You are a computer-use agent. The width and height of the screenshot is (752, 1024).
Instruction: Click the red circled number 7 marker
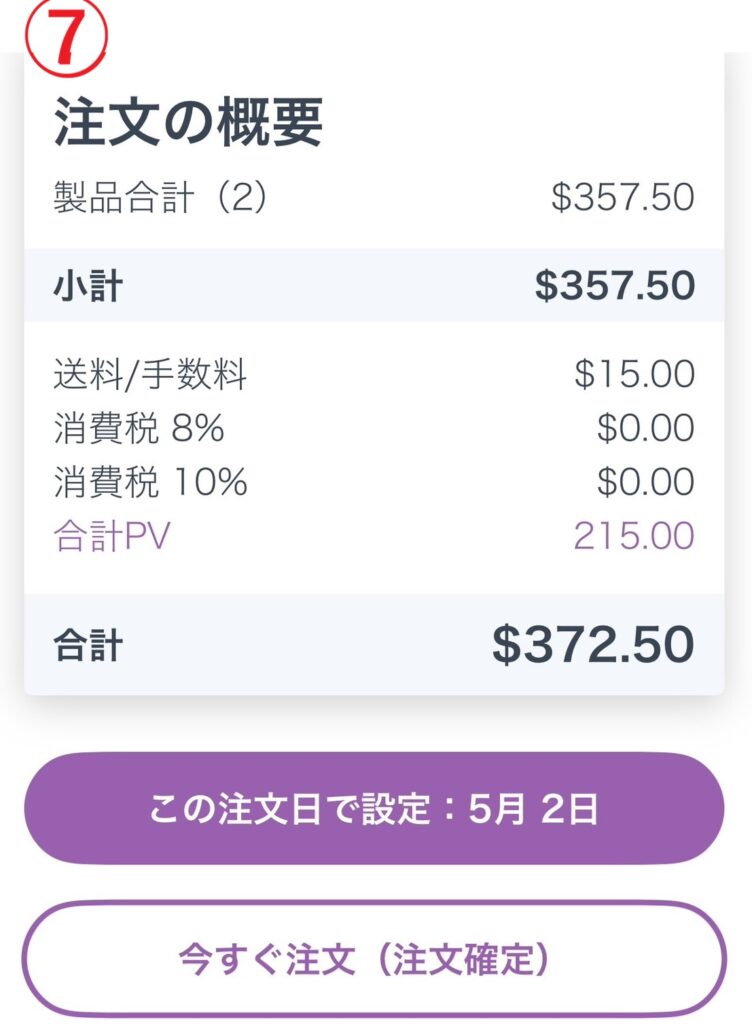66,37
